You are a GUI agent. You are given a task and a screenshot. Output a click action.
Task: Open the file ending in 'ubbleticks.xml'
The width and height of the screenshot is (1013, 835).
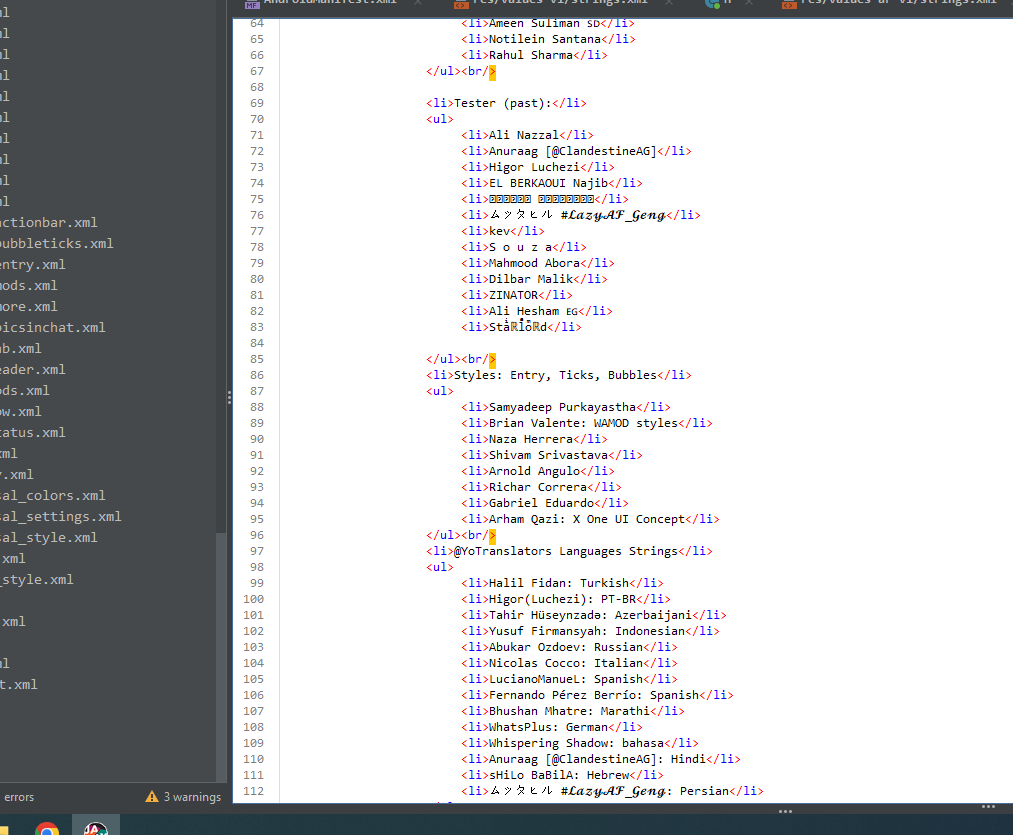click(56, 244)
